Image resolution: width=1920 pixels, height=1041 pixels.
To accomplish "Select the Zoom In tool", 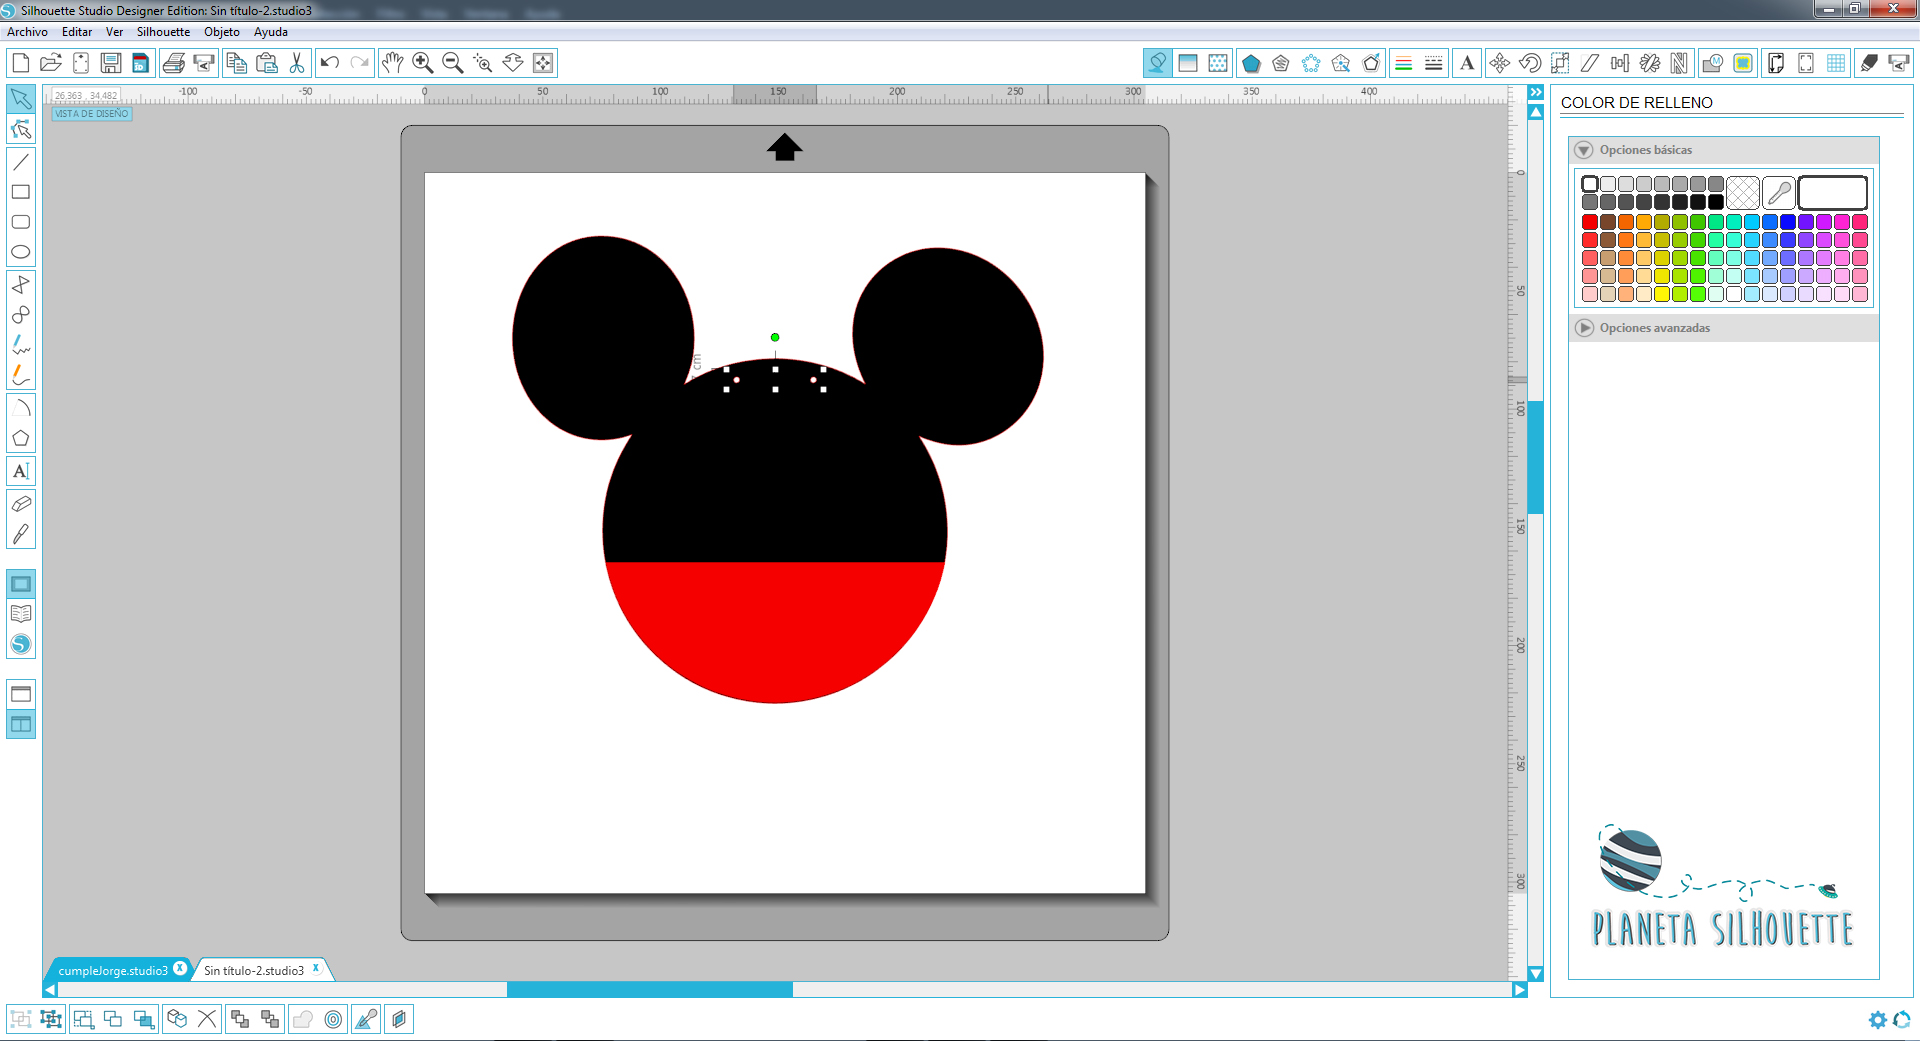I will click(x=422, y=62).
